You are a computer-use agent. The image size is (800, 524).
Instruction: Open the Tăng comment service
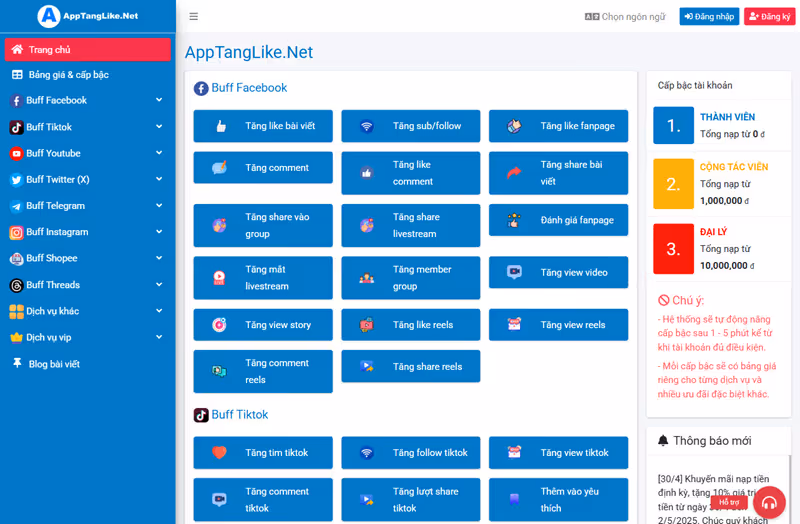coord(263,168)
